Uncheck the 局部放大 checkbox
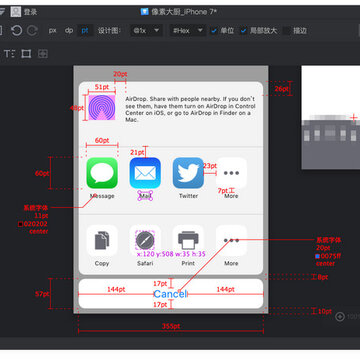Image resolution: width=360 pixels, height=360 pixels. pos(244,31)
